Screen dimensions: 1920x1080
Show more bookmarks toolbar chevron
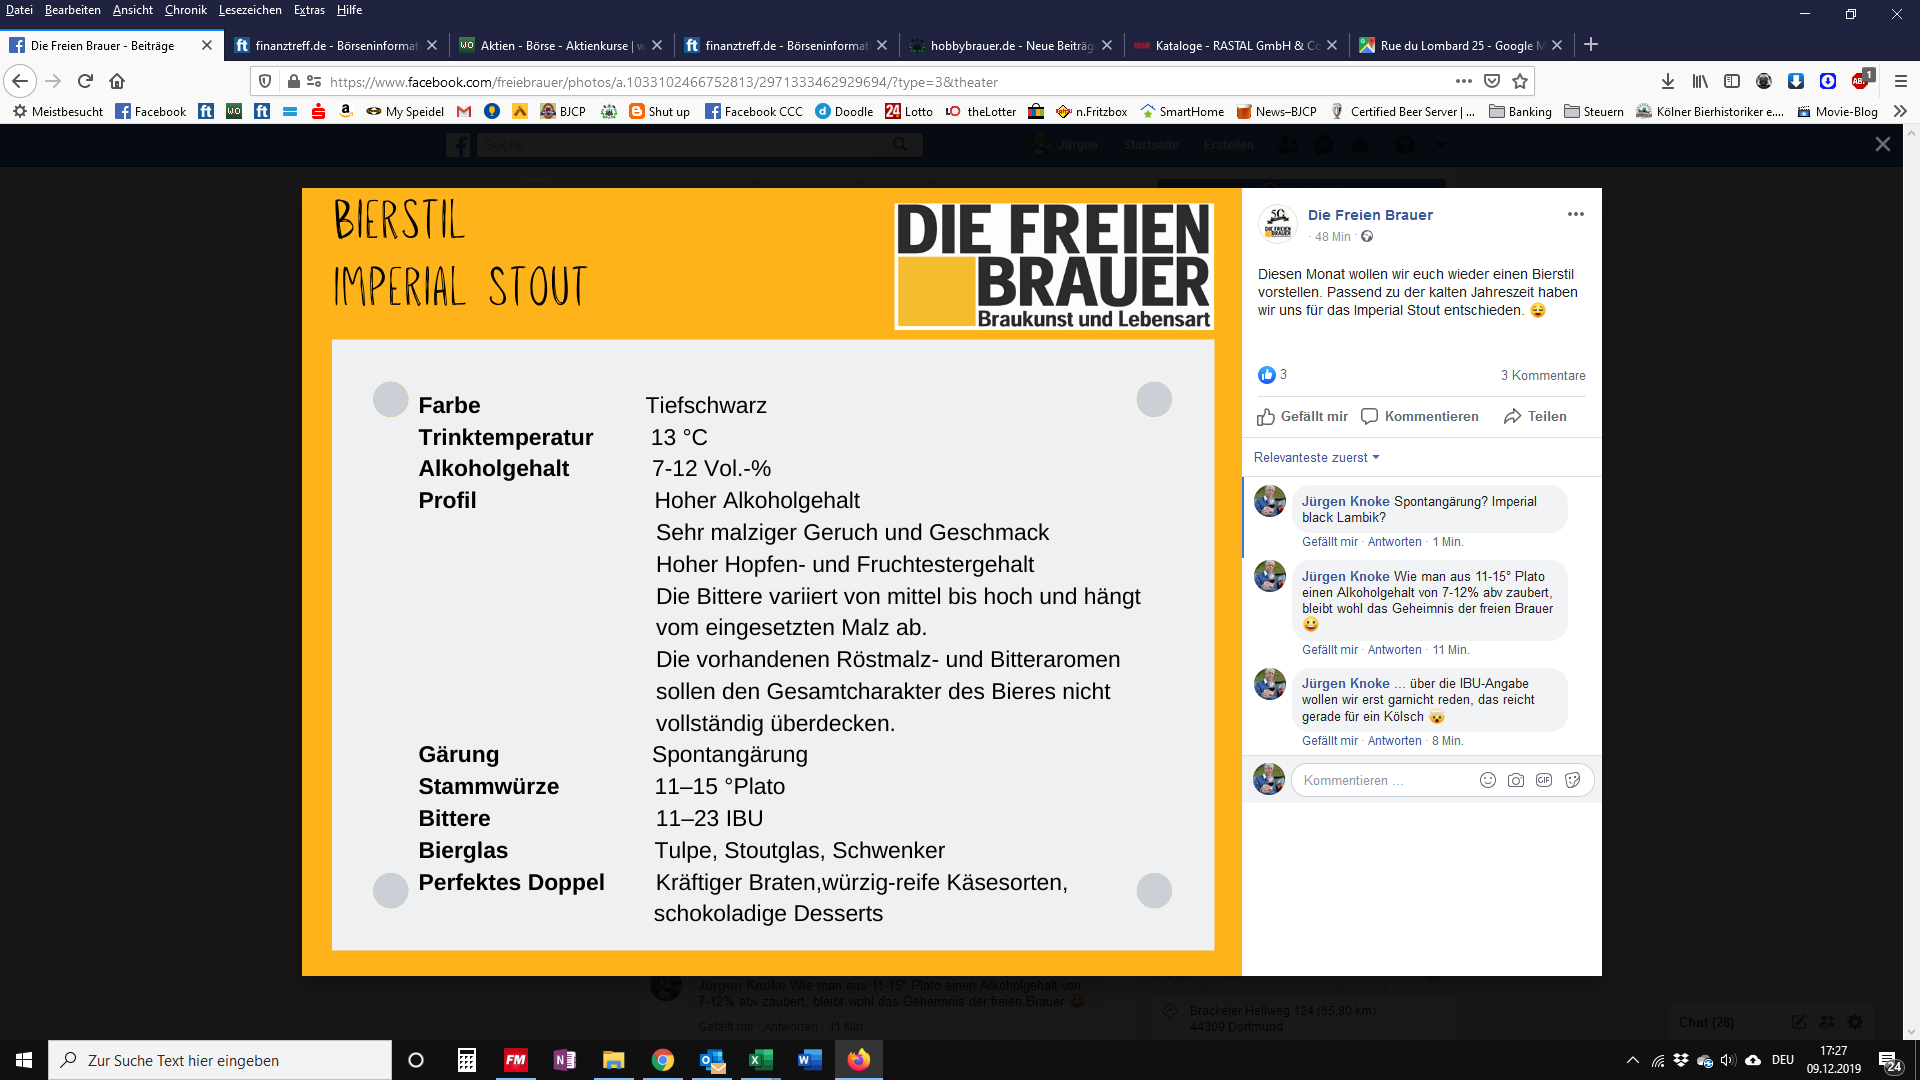tap(1900, 111)
